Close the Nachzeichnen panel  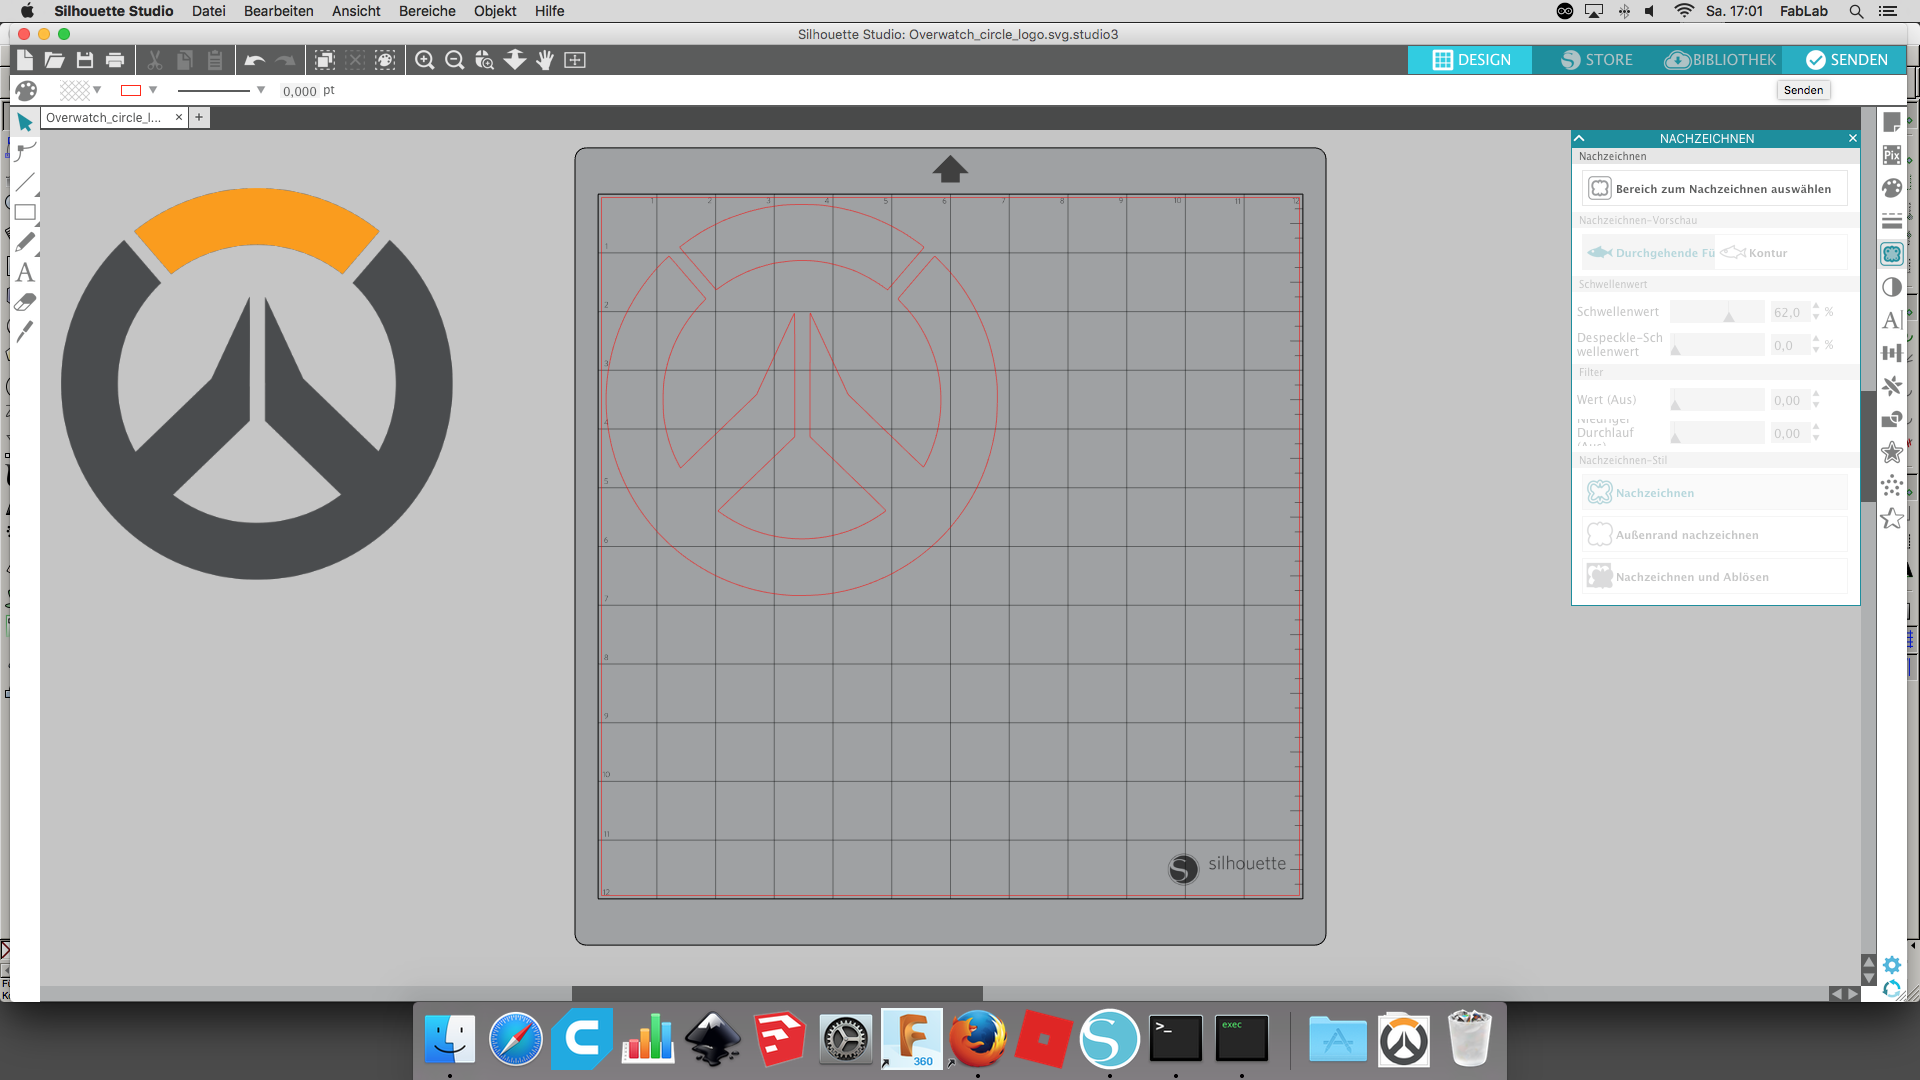[1852, 138]
